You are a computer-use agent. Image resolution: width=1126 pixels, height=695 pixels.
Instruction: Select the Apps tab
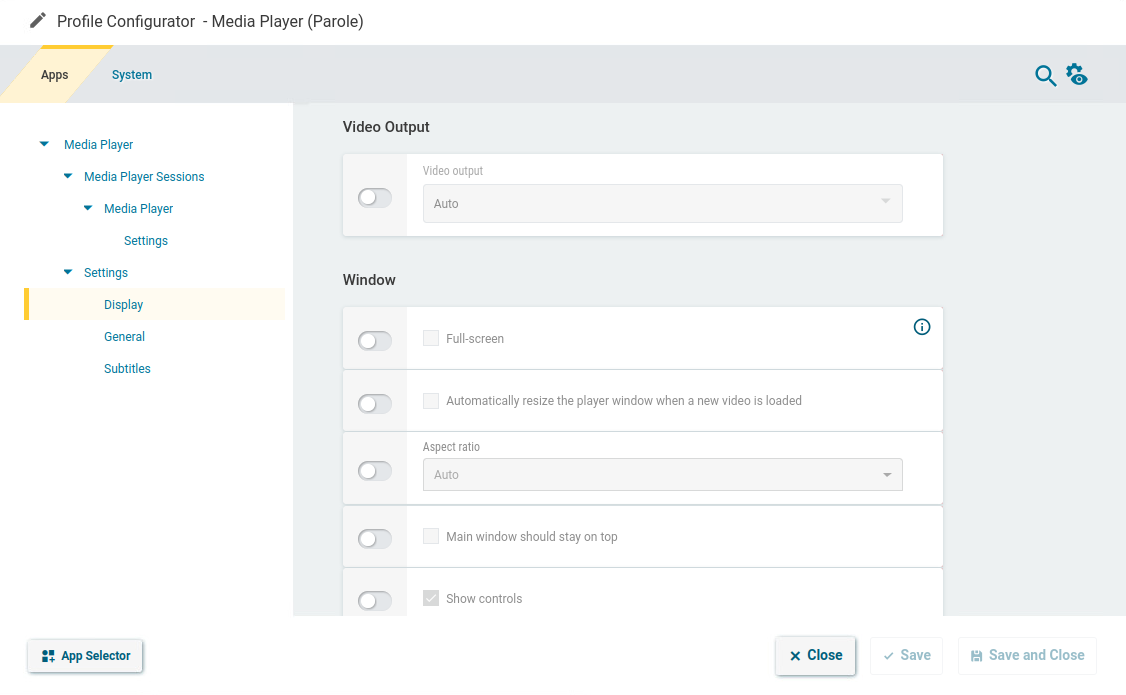tap(55, 75)
